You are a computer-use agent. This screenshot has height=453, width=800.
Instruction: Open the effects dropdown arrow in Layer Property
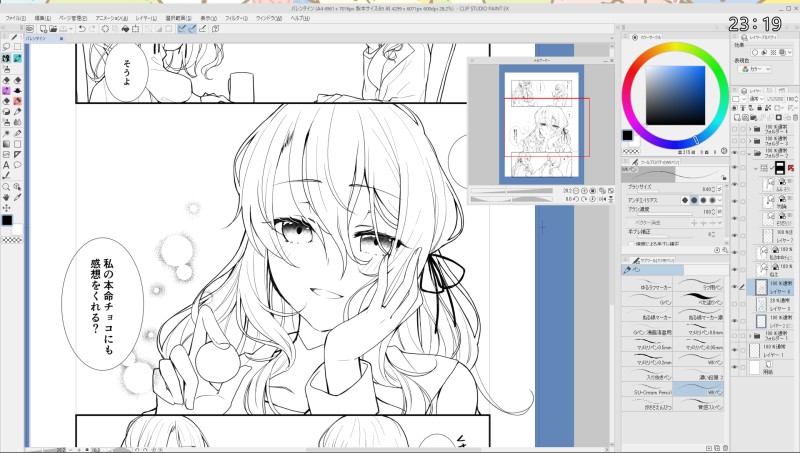tap(790, 52)
